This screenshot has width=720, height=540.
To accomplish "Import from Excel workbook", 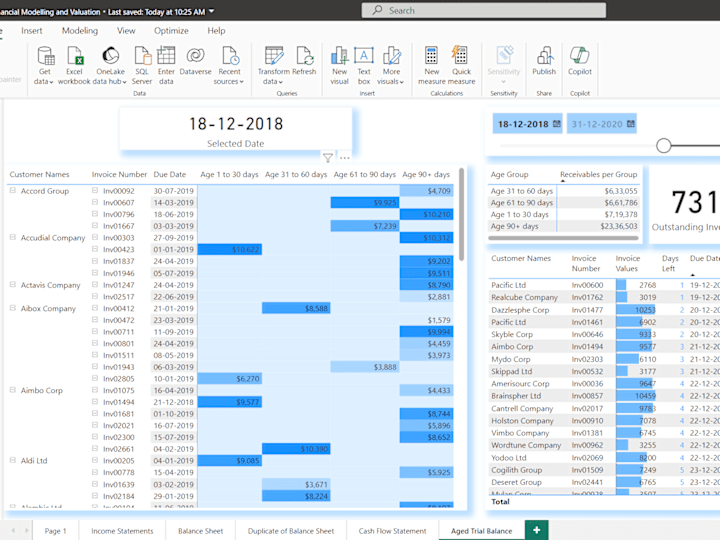I will [x=74, y=66].
